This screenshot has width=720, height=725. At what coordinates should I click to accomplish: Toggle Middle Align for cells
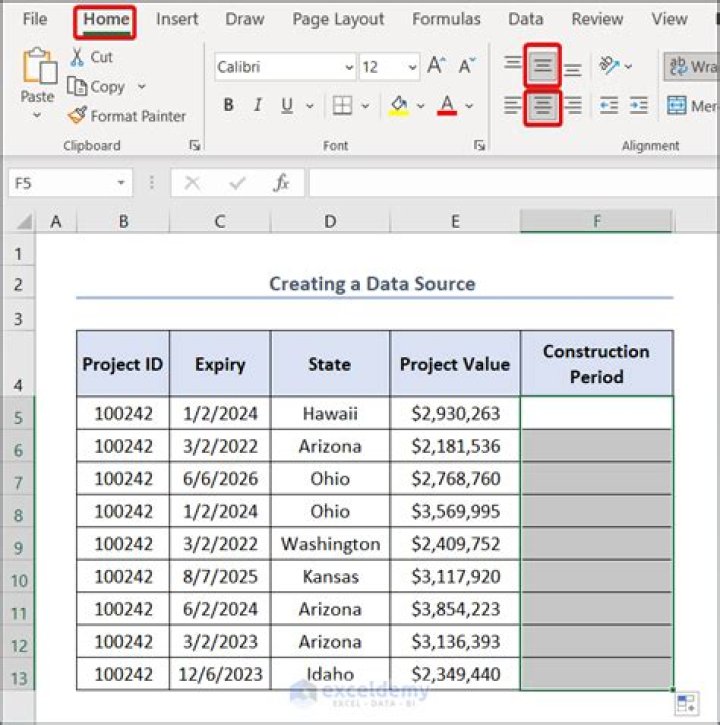(x=543, y=67)
